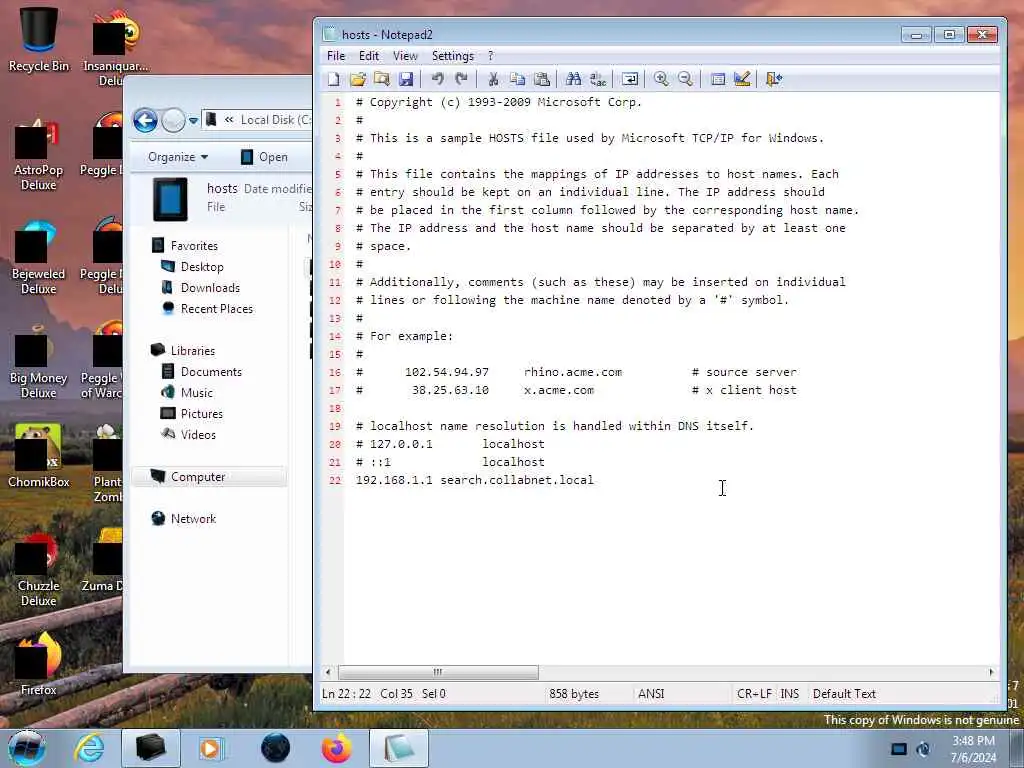Select ChomikBox desktop shortcut

pyautogui.click(x=39, y=456)
